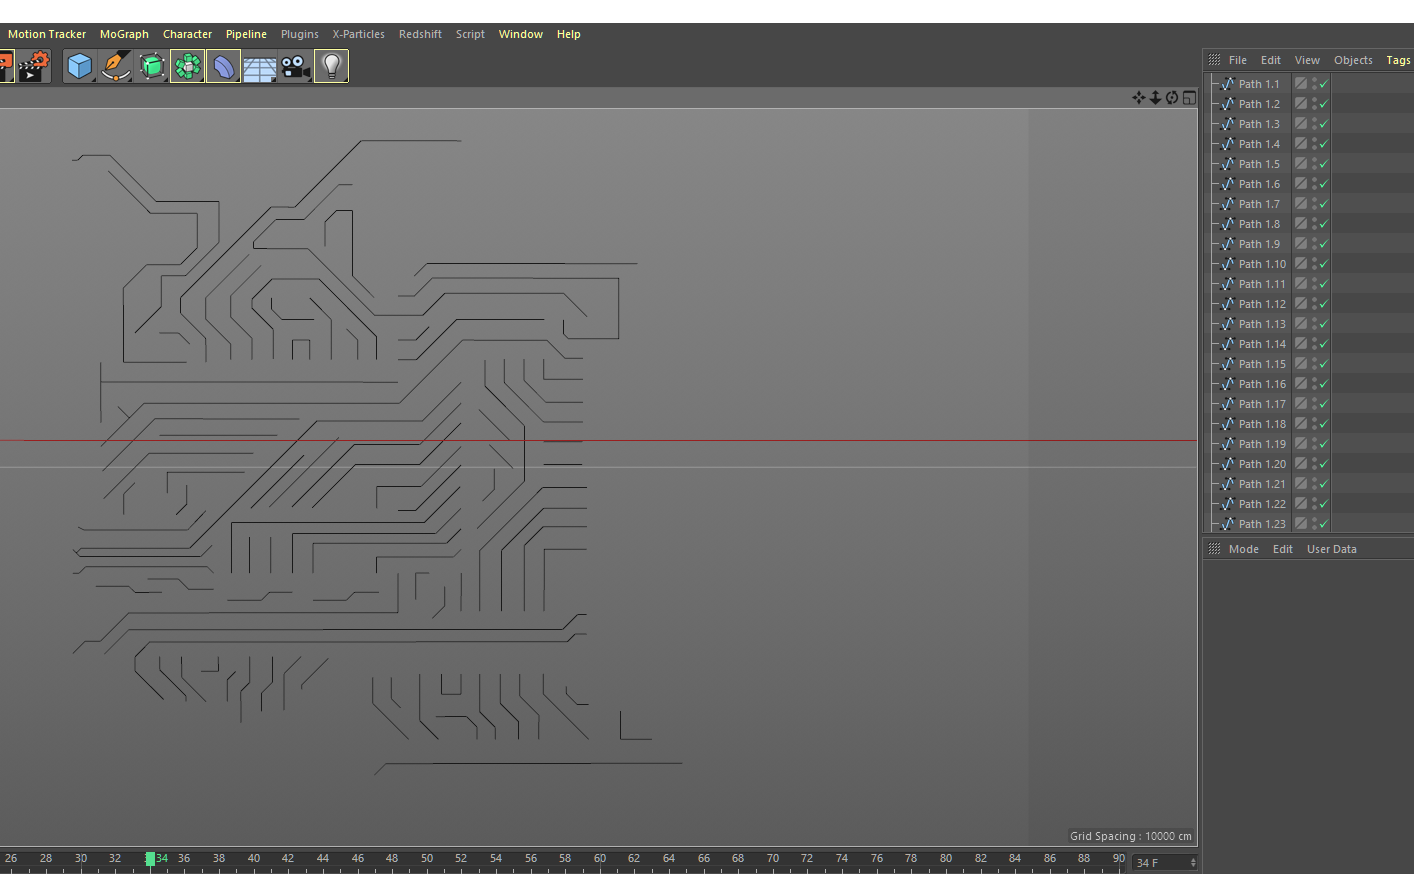
Task: Disable Path 1.1 via green checkmark
Action: (x=1324, y=84)
